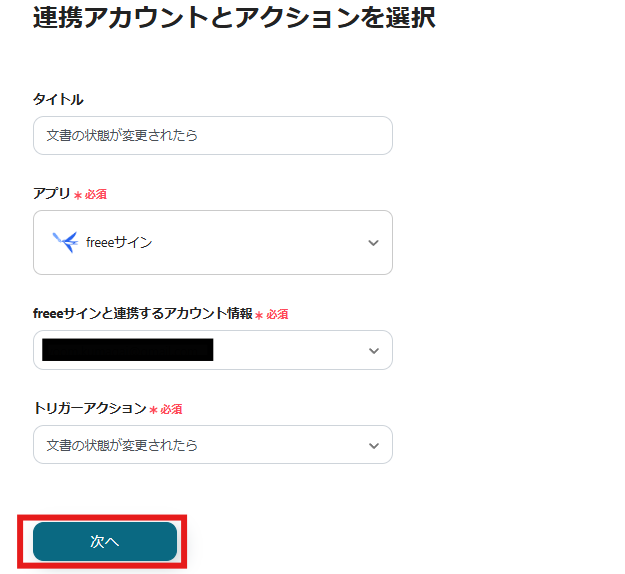Click the トリガーアクション dropdown chevron arrow
Screen dimensions: 625x574
(x=373, y=446)
